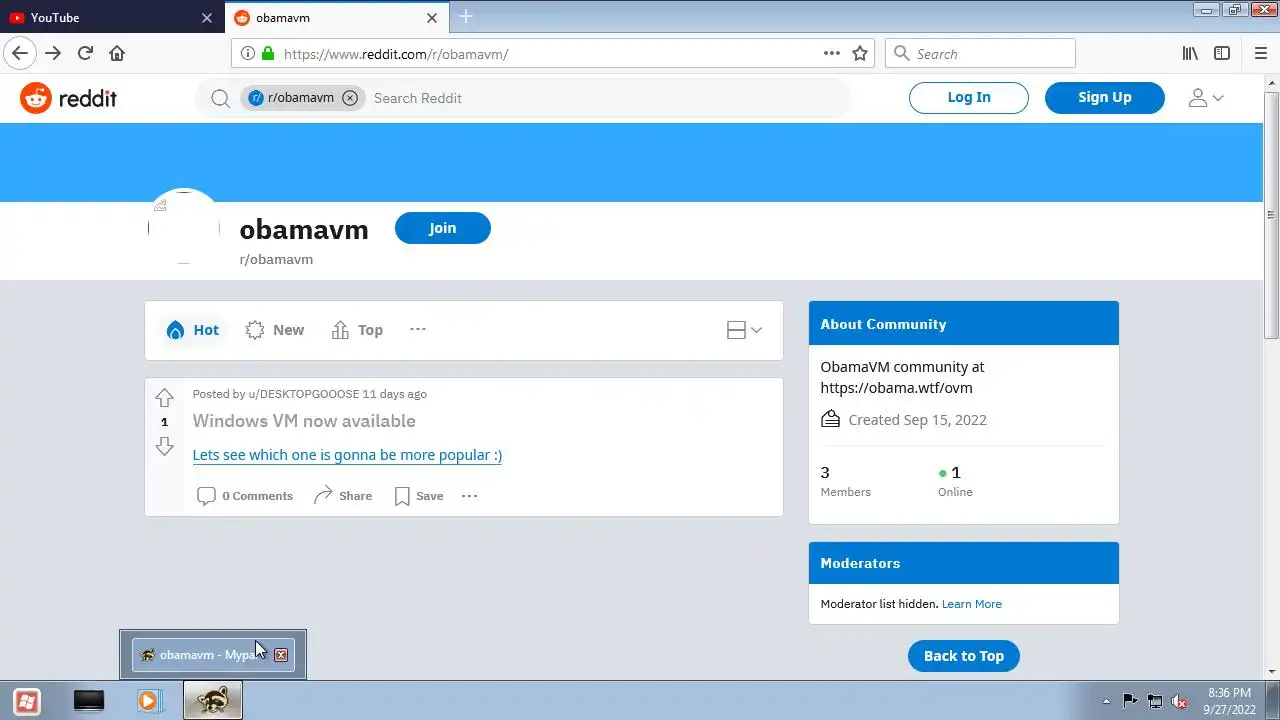Toggle the browser sidebar view
The height and width of the screenshot is (720, 1280).
click(x=1222, y=54)
